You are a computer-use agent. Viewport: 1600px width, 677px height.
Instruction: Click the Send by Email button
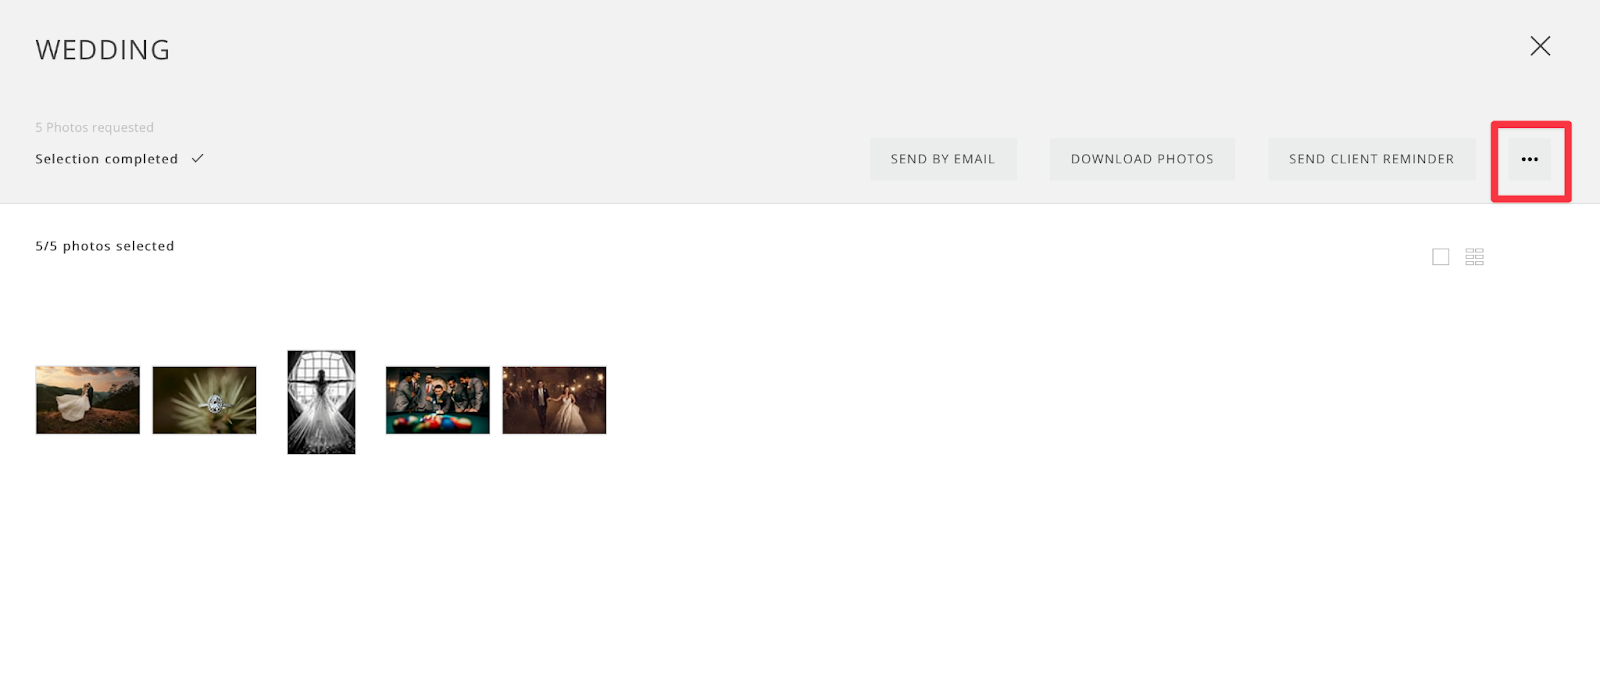pos(943,159)
